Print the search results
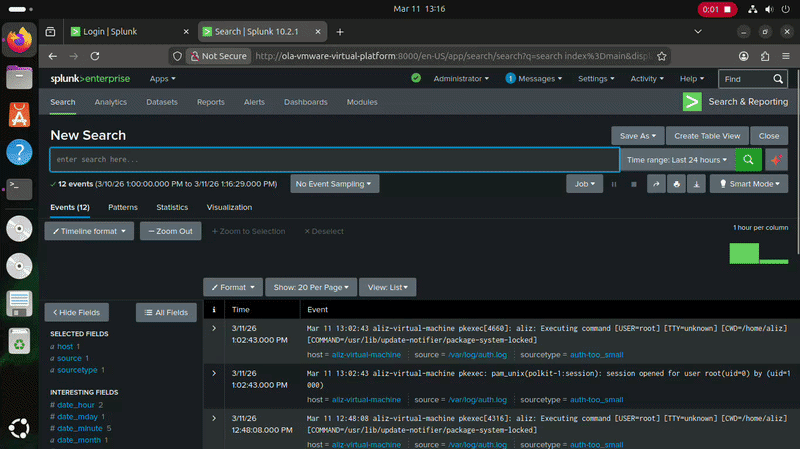800x449 pixels. click(x=677, y=184)
